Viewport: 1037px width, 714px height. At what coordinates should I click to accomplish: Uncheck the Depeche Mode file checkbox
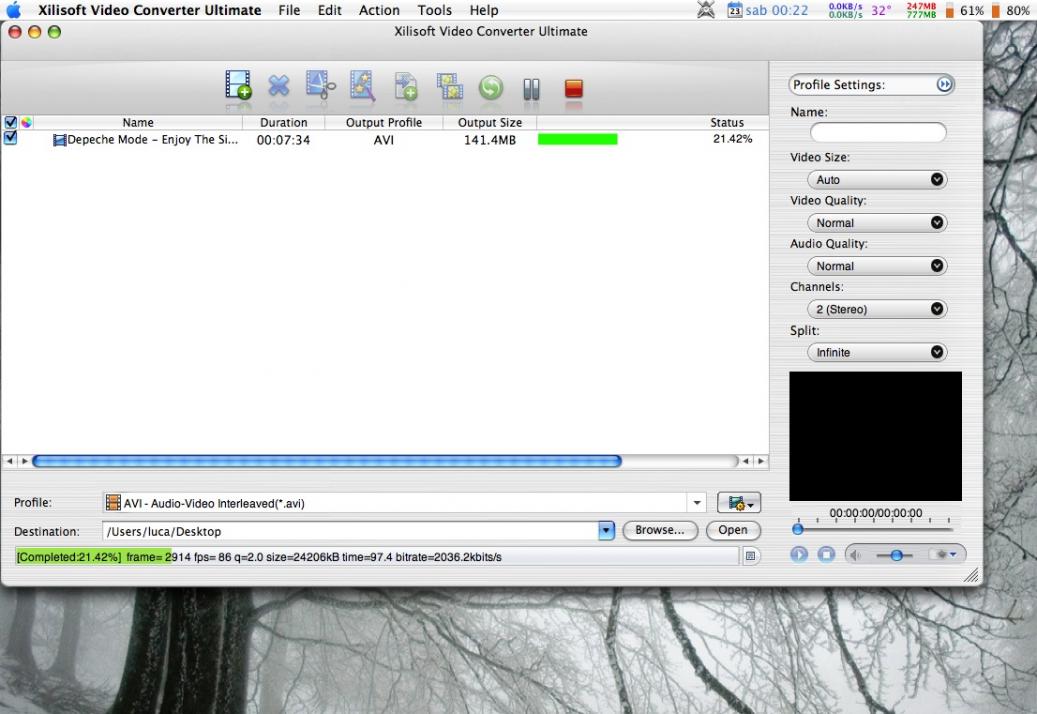(x=11, y=138)
